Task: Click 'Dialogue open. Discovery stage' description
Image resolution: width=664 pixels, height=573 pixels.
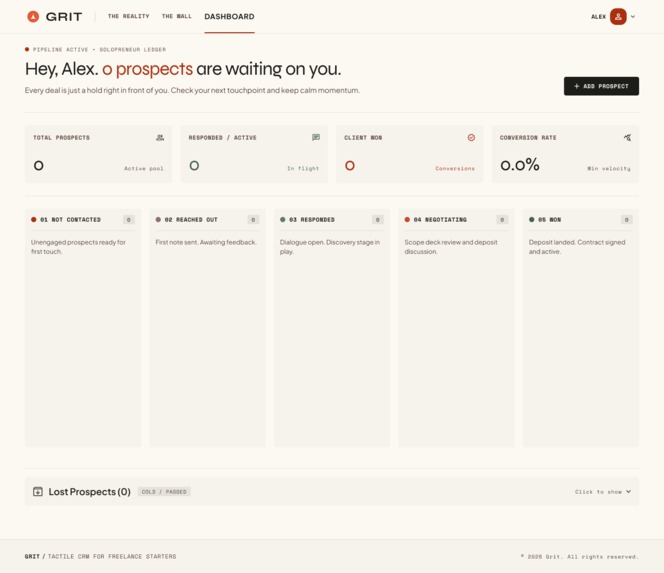Action: 329,246
